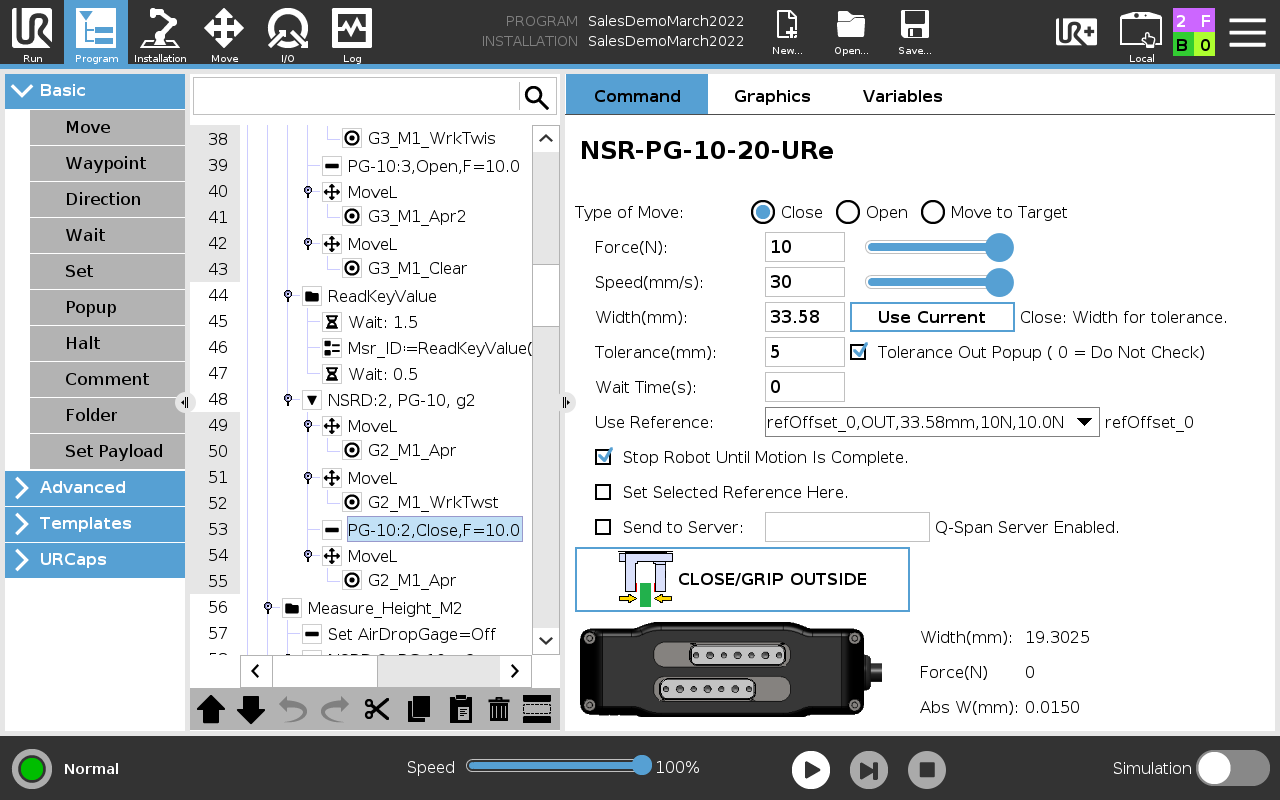Open the Move screen icon
1280x800 pixels.
pyautogui.click(x=224, y=32)
